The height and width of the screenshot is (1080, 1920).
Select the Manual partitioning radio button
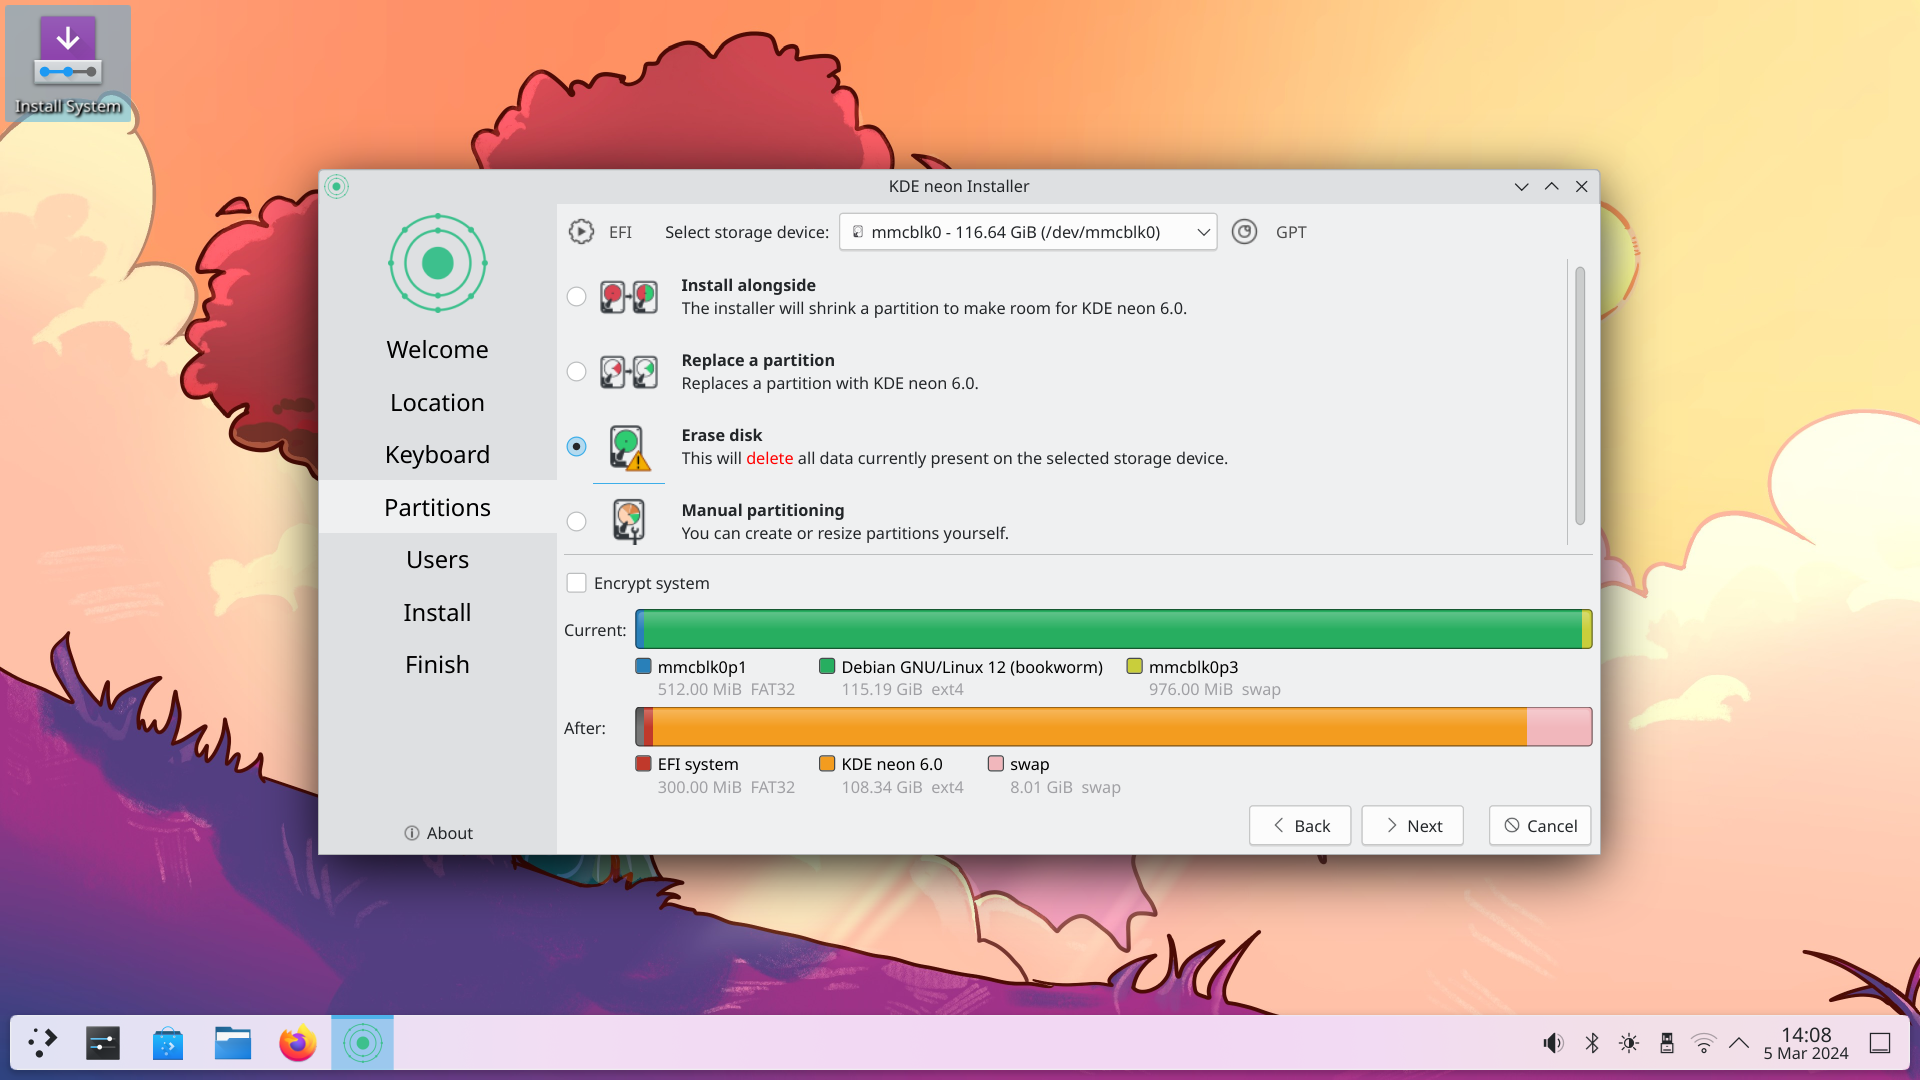point(576,521)
